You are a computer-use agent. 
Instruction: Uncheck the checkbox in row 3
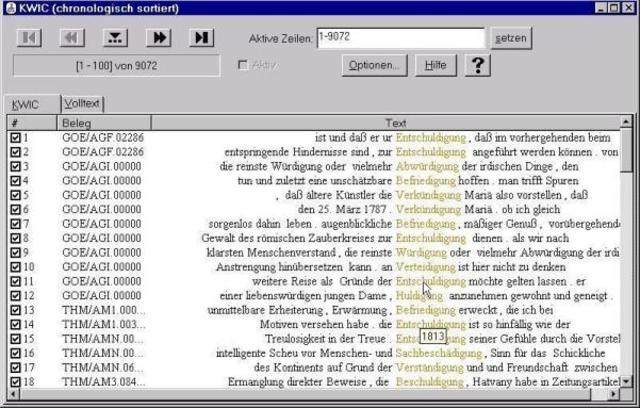pyautogui.click(x=15, y=166)
